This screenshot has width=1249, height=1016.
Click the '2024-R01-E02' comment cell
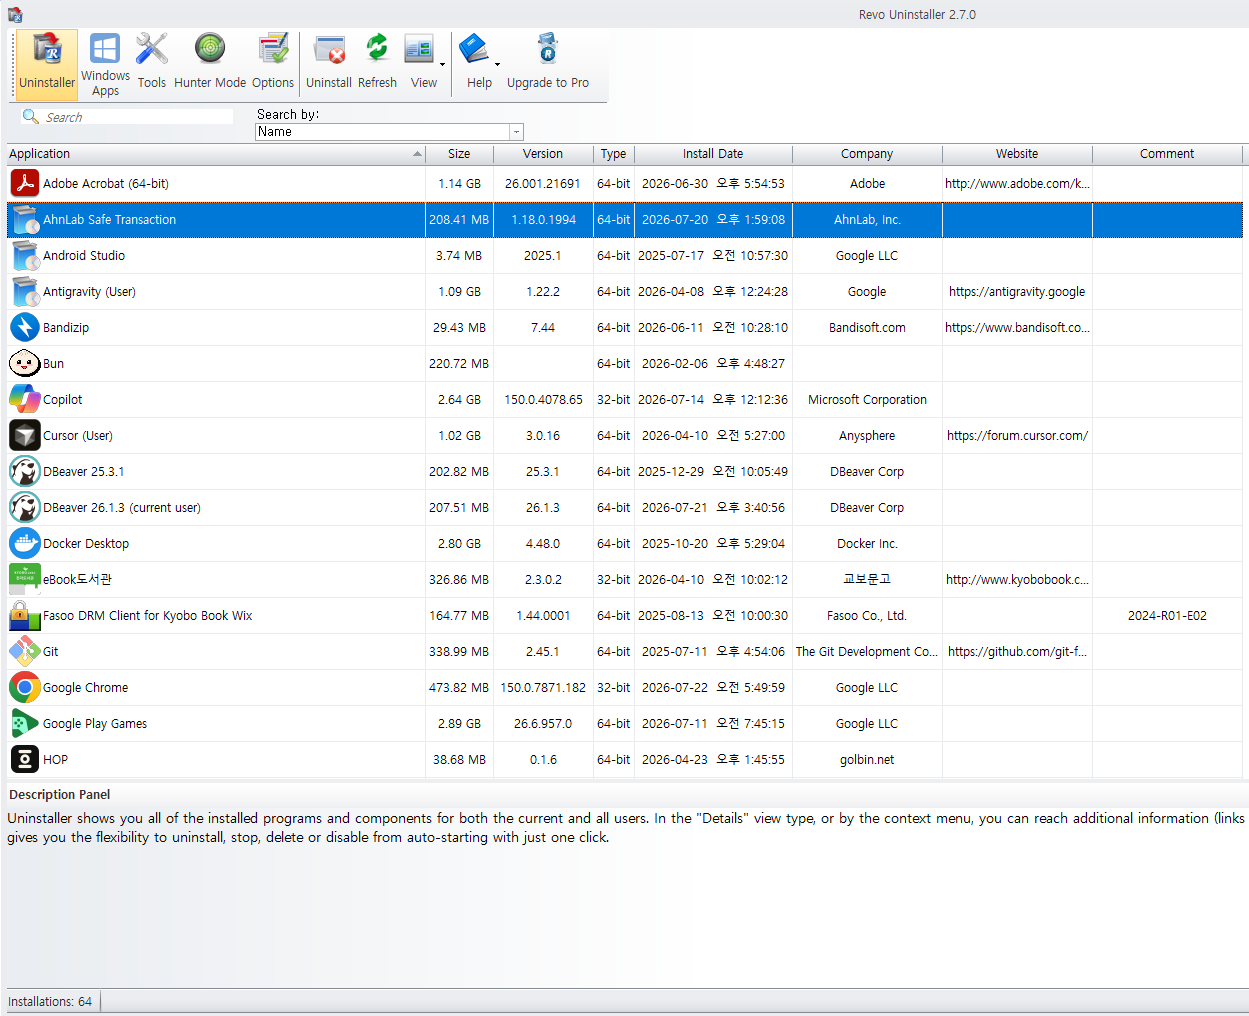[1167, 616]
